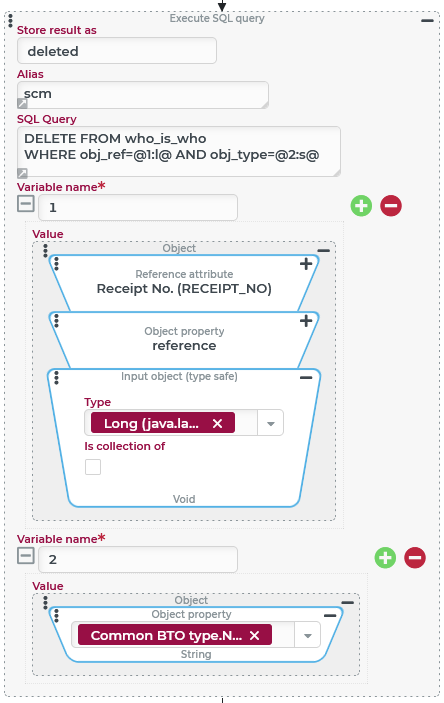Click red remove button beside variable 2

415,558
